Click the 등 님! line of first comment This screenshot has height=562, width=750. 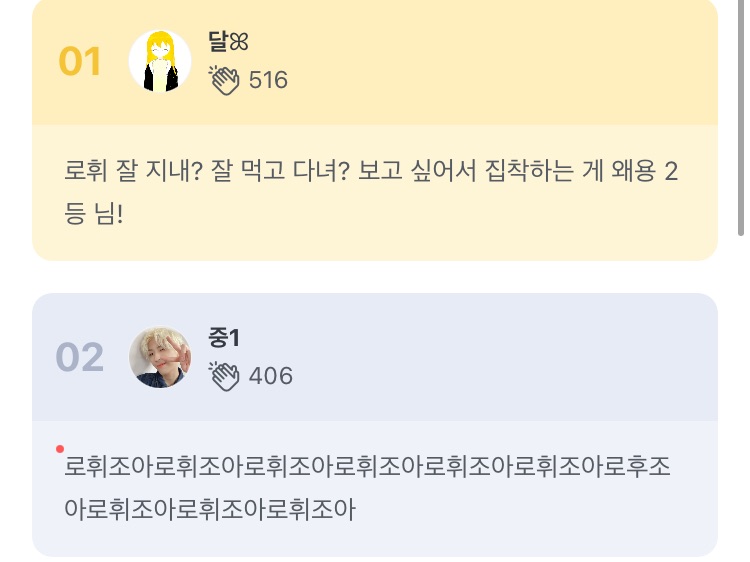pyautogui.click(x=94, y=214)
